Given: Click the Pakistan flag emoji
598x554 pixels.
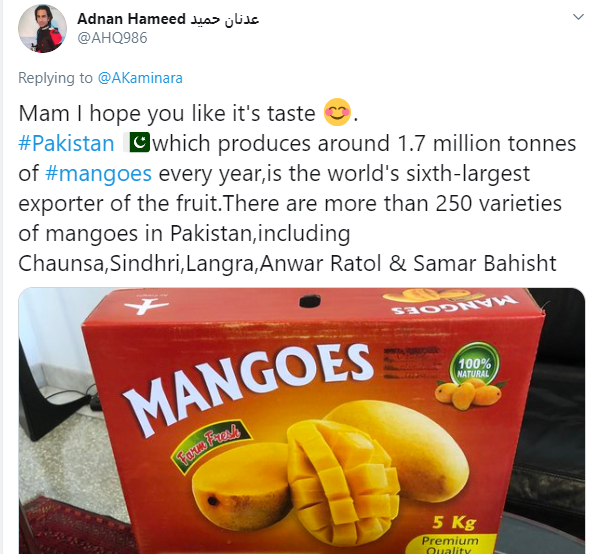Looking at the screenshot, I should (137, 142).
